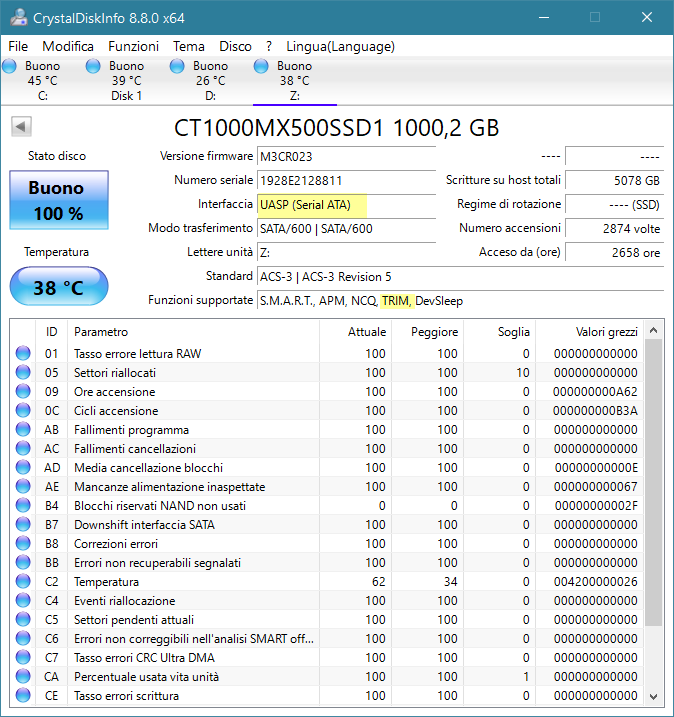The width and height of the screenshot is (674, 717).
Task: Click status orb for Errori non recuperabili segnalati
Action: click(23, 562)
